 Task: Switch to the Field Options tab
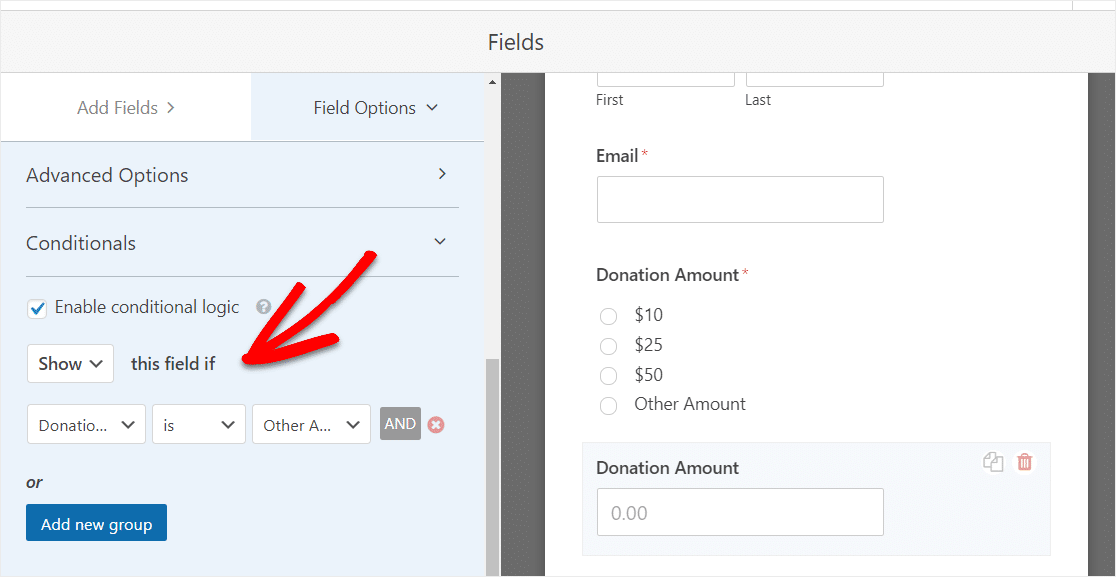[x=376, y=108]
